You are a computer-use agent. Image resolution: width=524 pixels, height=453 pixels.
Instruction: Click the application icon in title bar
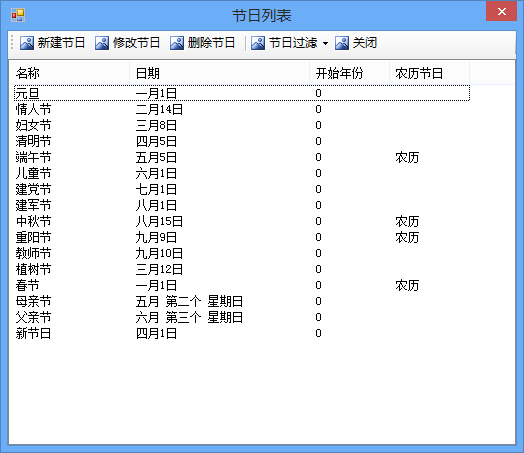[x=18, y=15]
